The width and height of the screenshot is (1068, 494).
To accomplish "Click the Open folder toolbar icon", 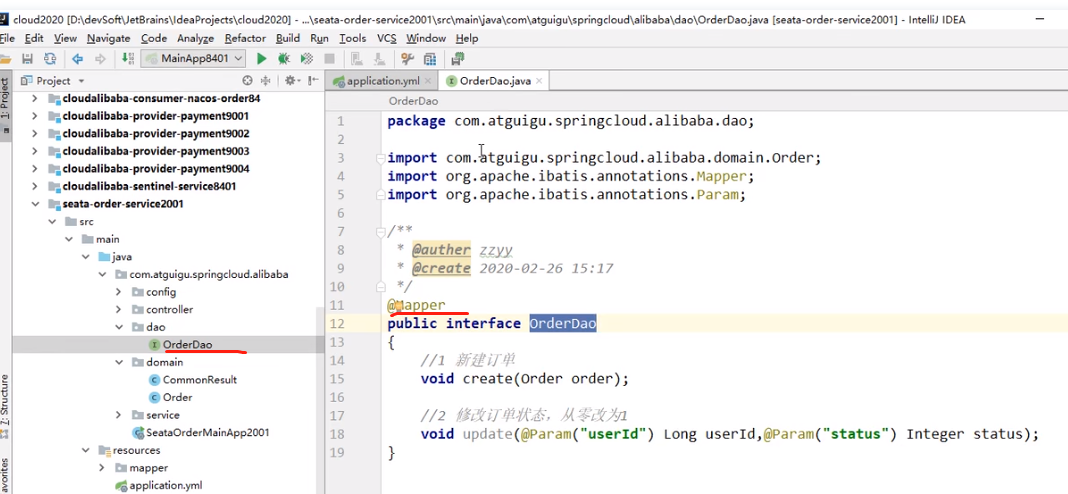I will (6, 59).
